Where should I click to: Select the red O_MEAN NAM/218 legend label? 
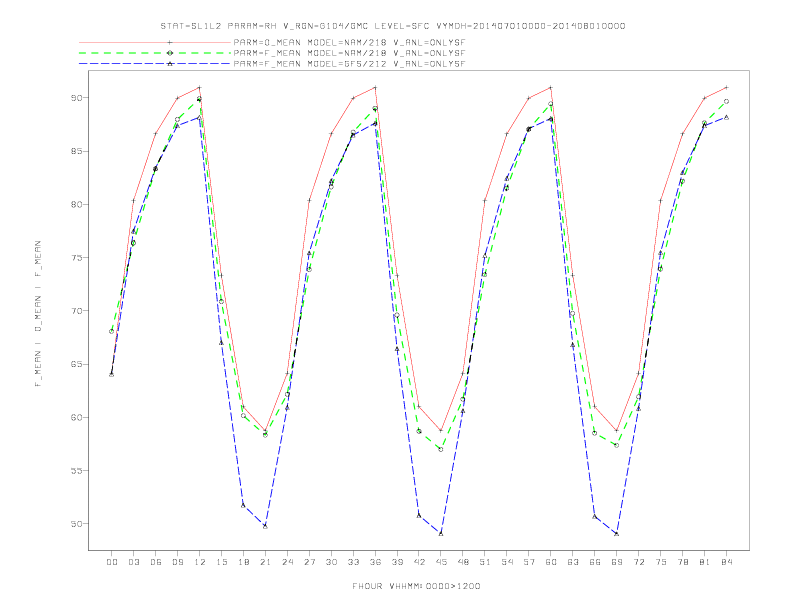[x=349, y=42]
